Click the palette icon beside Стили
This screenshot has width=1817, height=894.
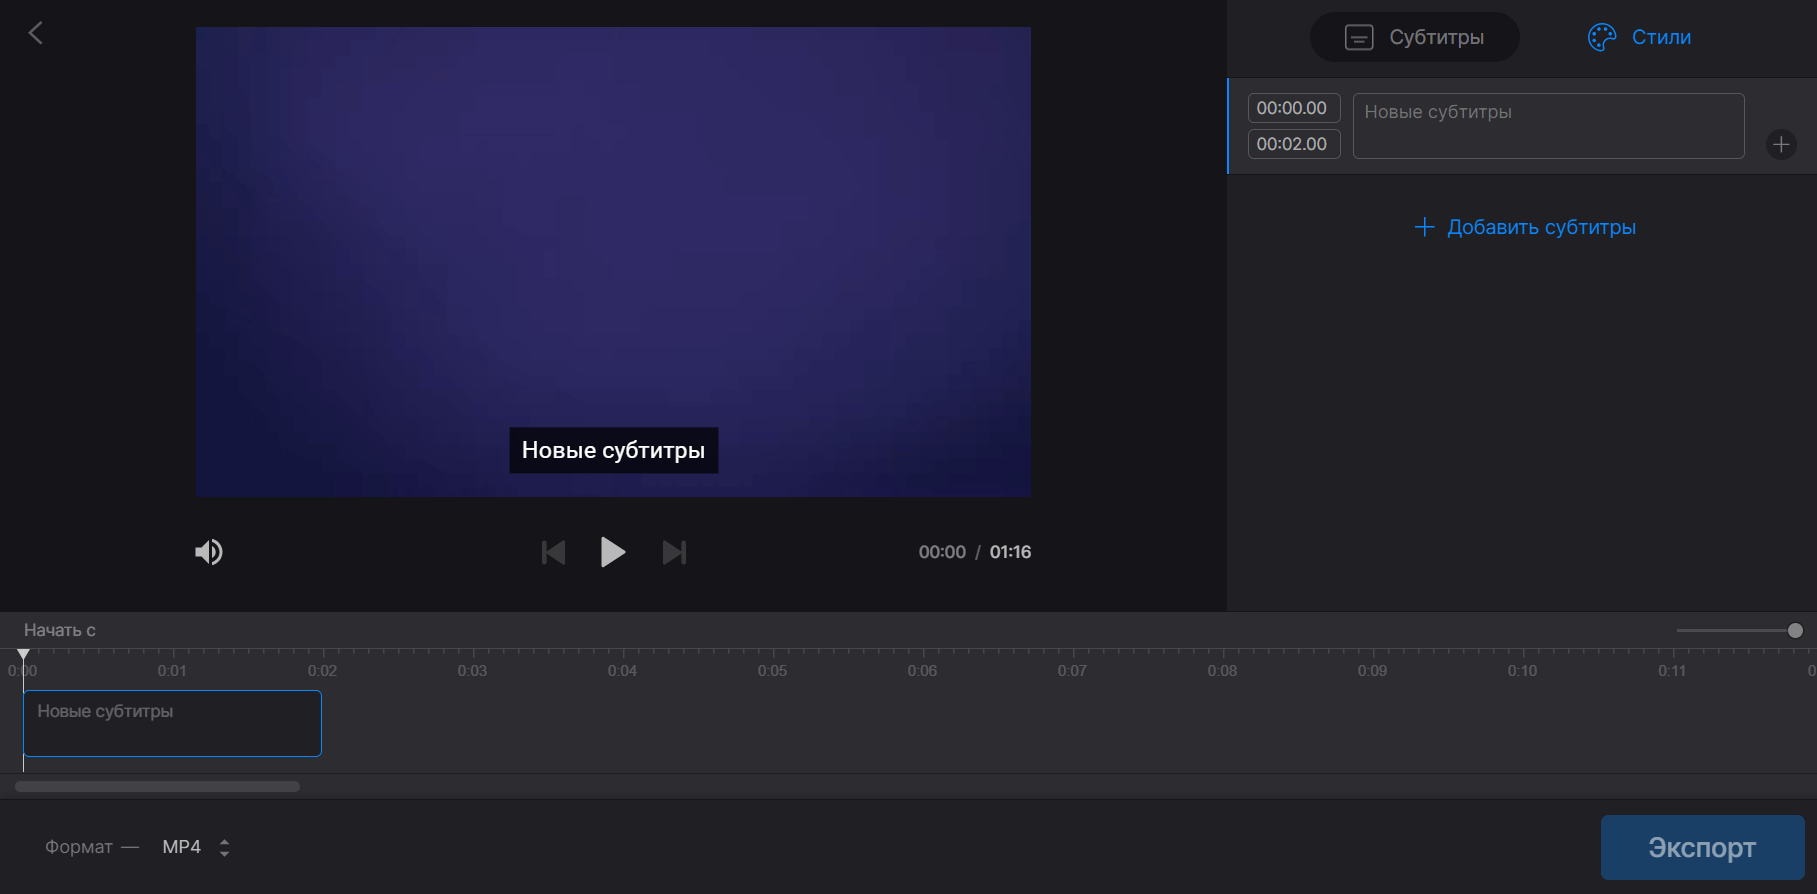click(1602, 37)
